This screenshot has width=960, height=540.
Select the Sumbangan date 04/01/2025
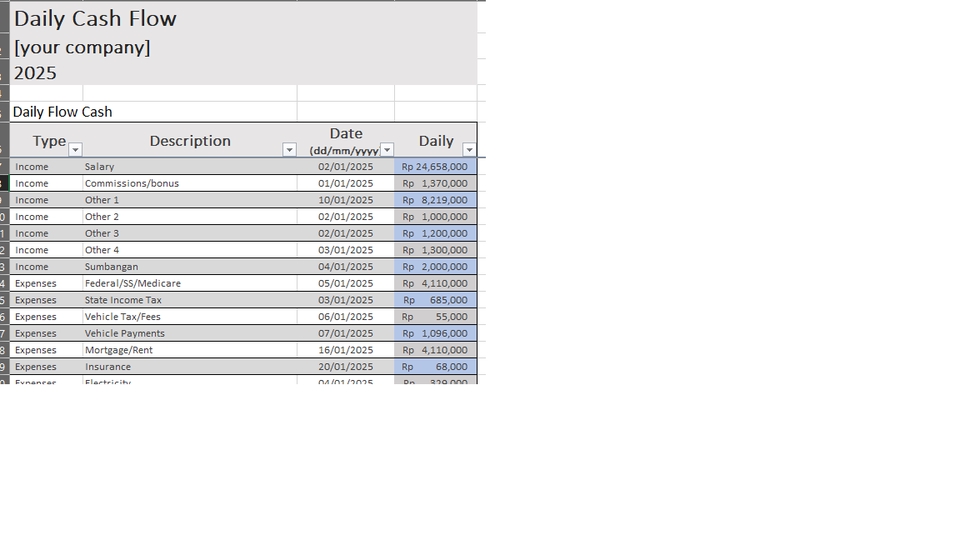pos(346,266)
